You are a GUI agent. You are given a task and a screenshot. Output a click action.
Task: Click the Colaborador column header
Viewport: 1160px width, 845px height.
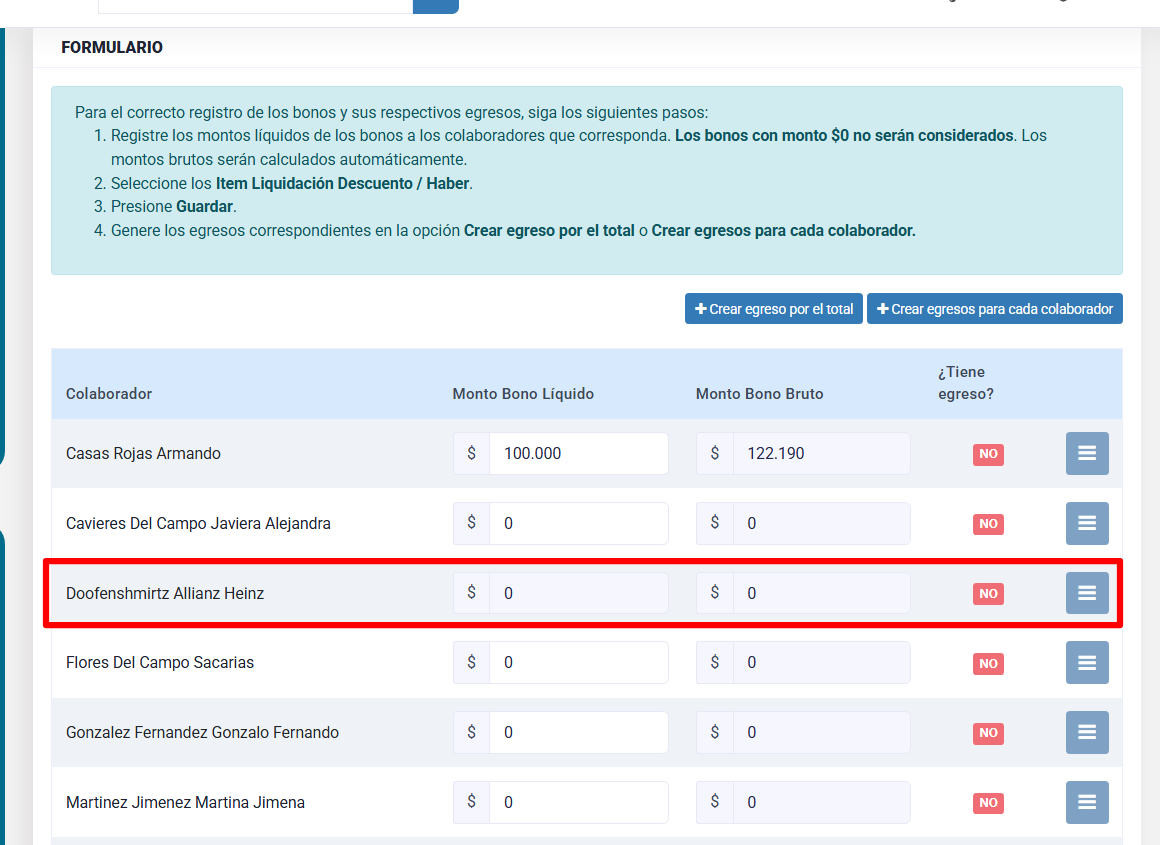coord(109,394)
